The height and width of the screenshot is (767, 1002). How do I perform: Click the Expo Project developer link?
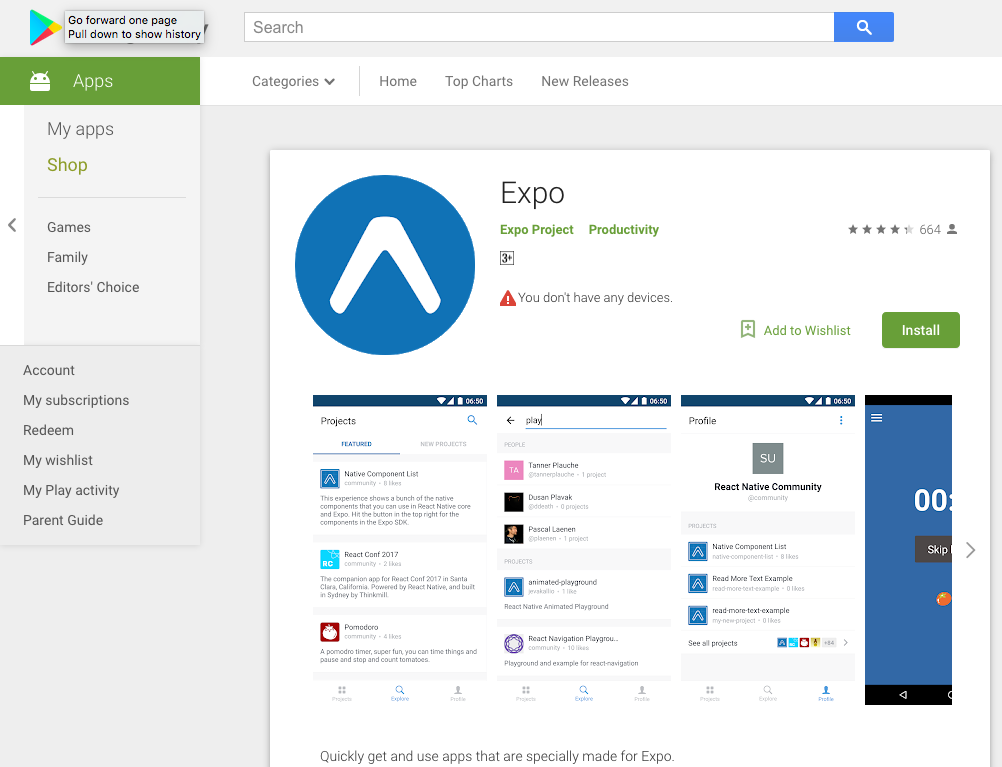[536, 230]
